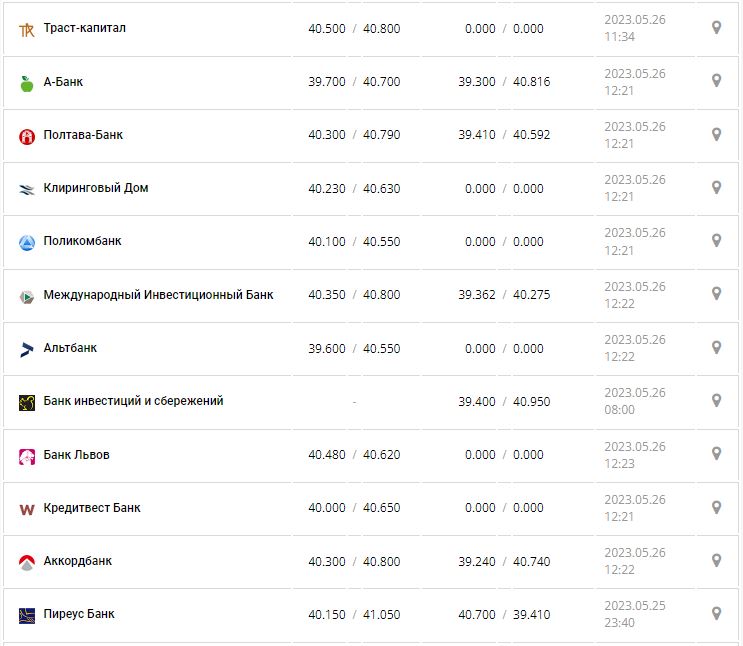743x646 pixels.
Task: Open the Полтава-Банк bank page
Action: click(x=83, y=134)
